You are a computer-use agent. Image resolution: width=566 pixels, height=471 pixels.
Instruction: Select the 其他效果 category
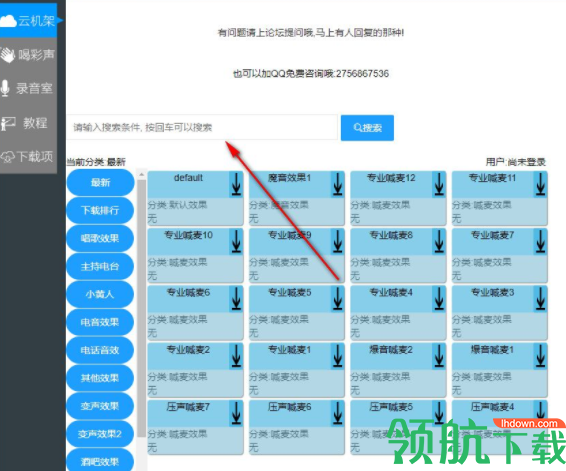100,378
